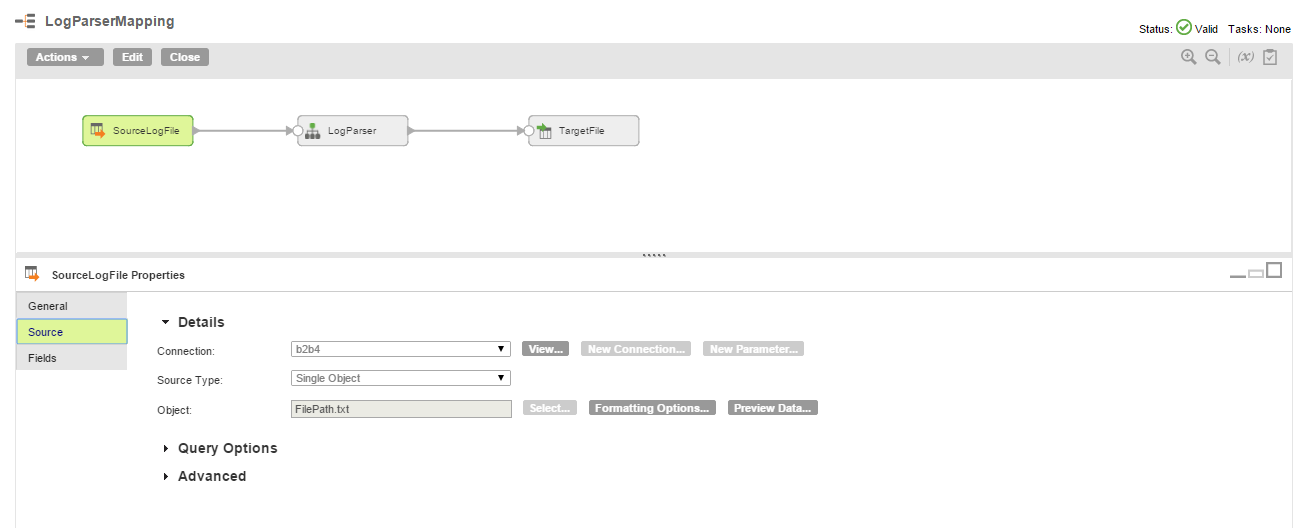Select the SourceLogFile source node
This screenshot has width=1299, height=528.
(138, 130)
